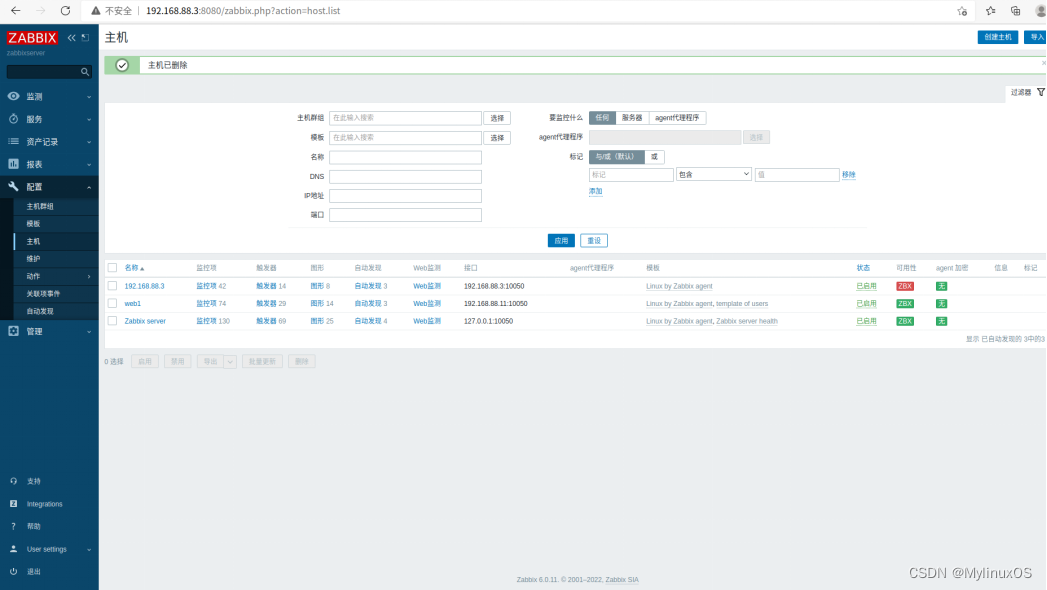Open 主机群组 in sidebar
This screenshot has height=590, width=1047.
click(x=40, y=206)
